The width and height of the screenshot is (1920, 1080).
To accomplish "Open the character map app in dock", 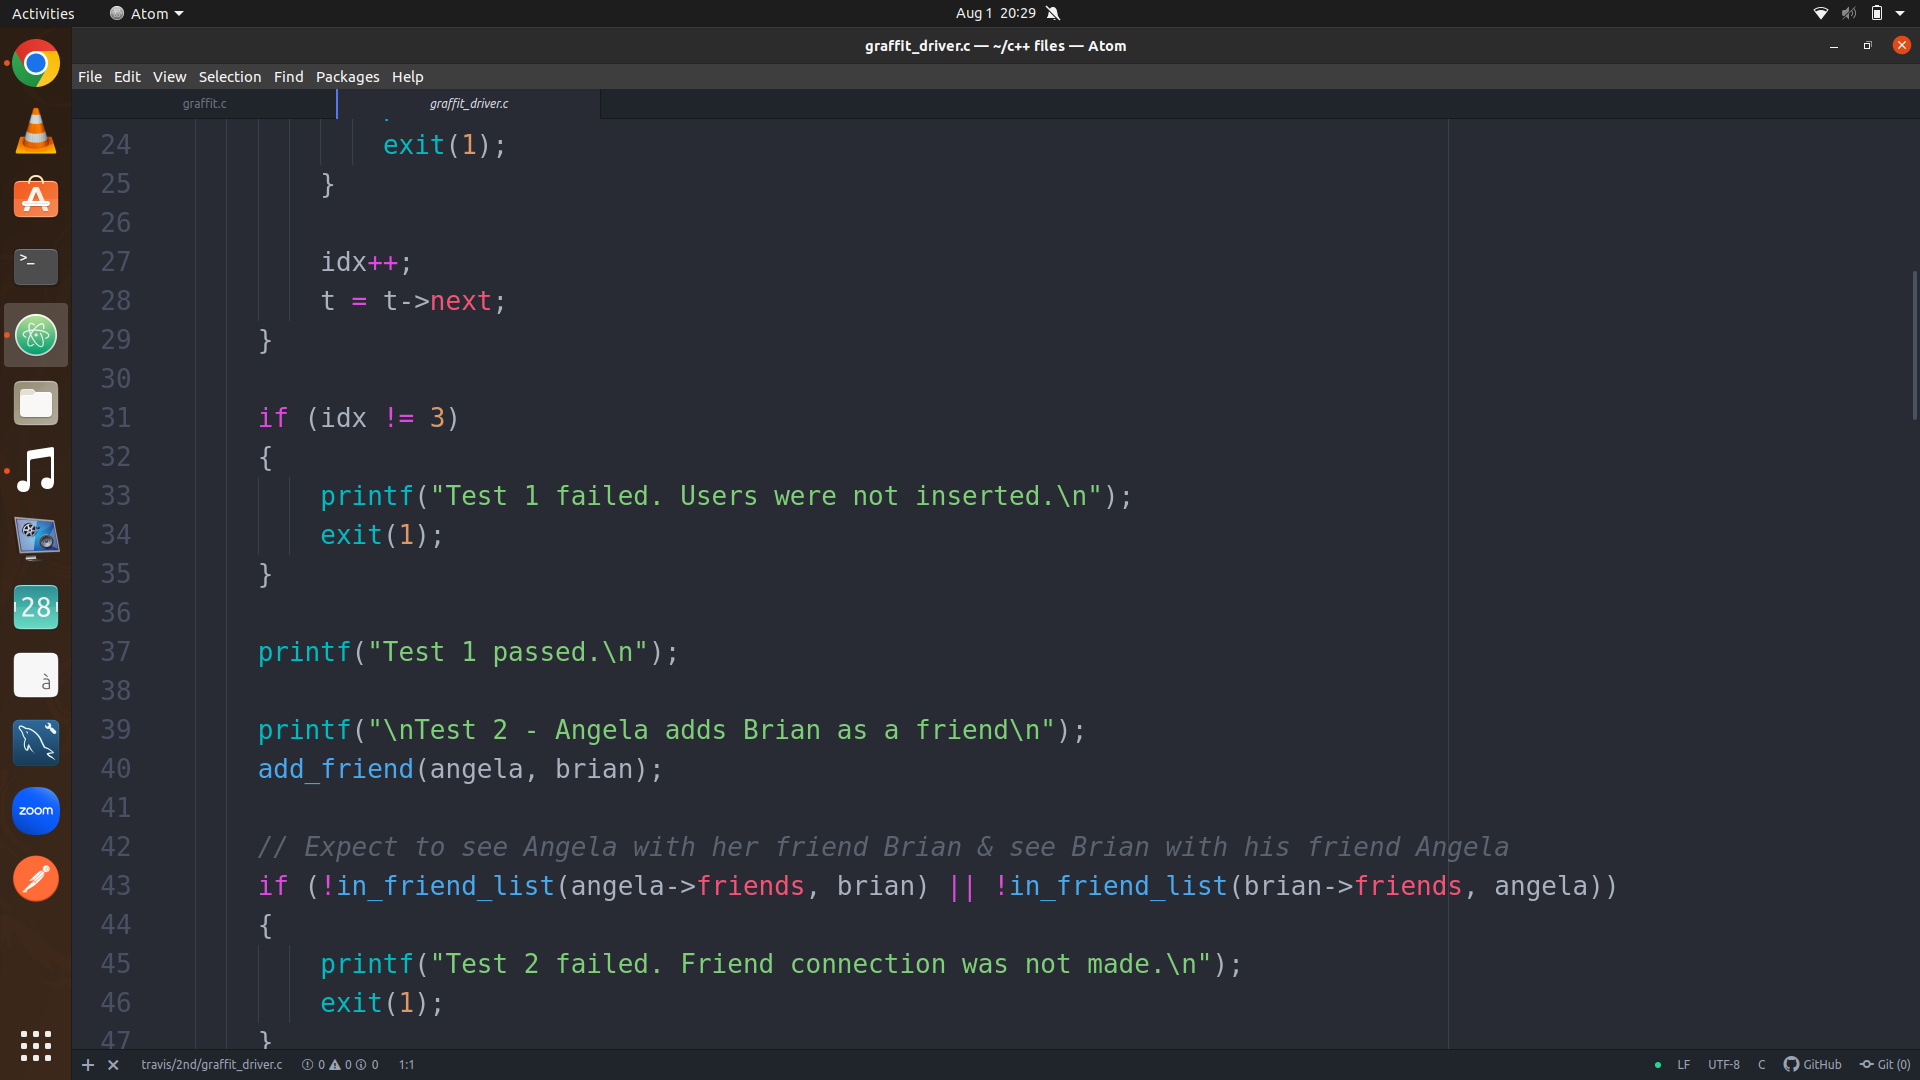I will pyautogui.click(x=36, y=675).
